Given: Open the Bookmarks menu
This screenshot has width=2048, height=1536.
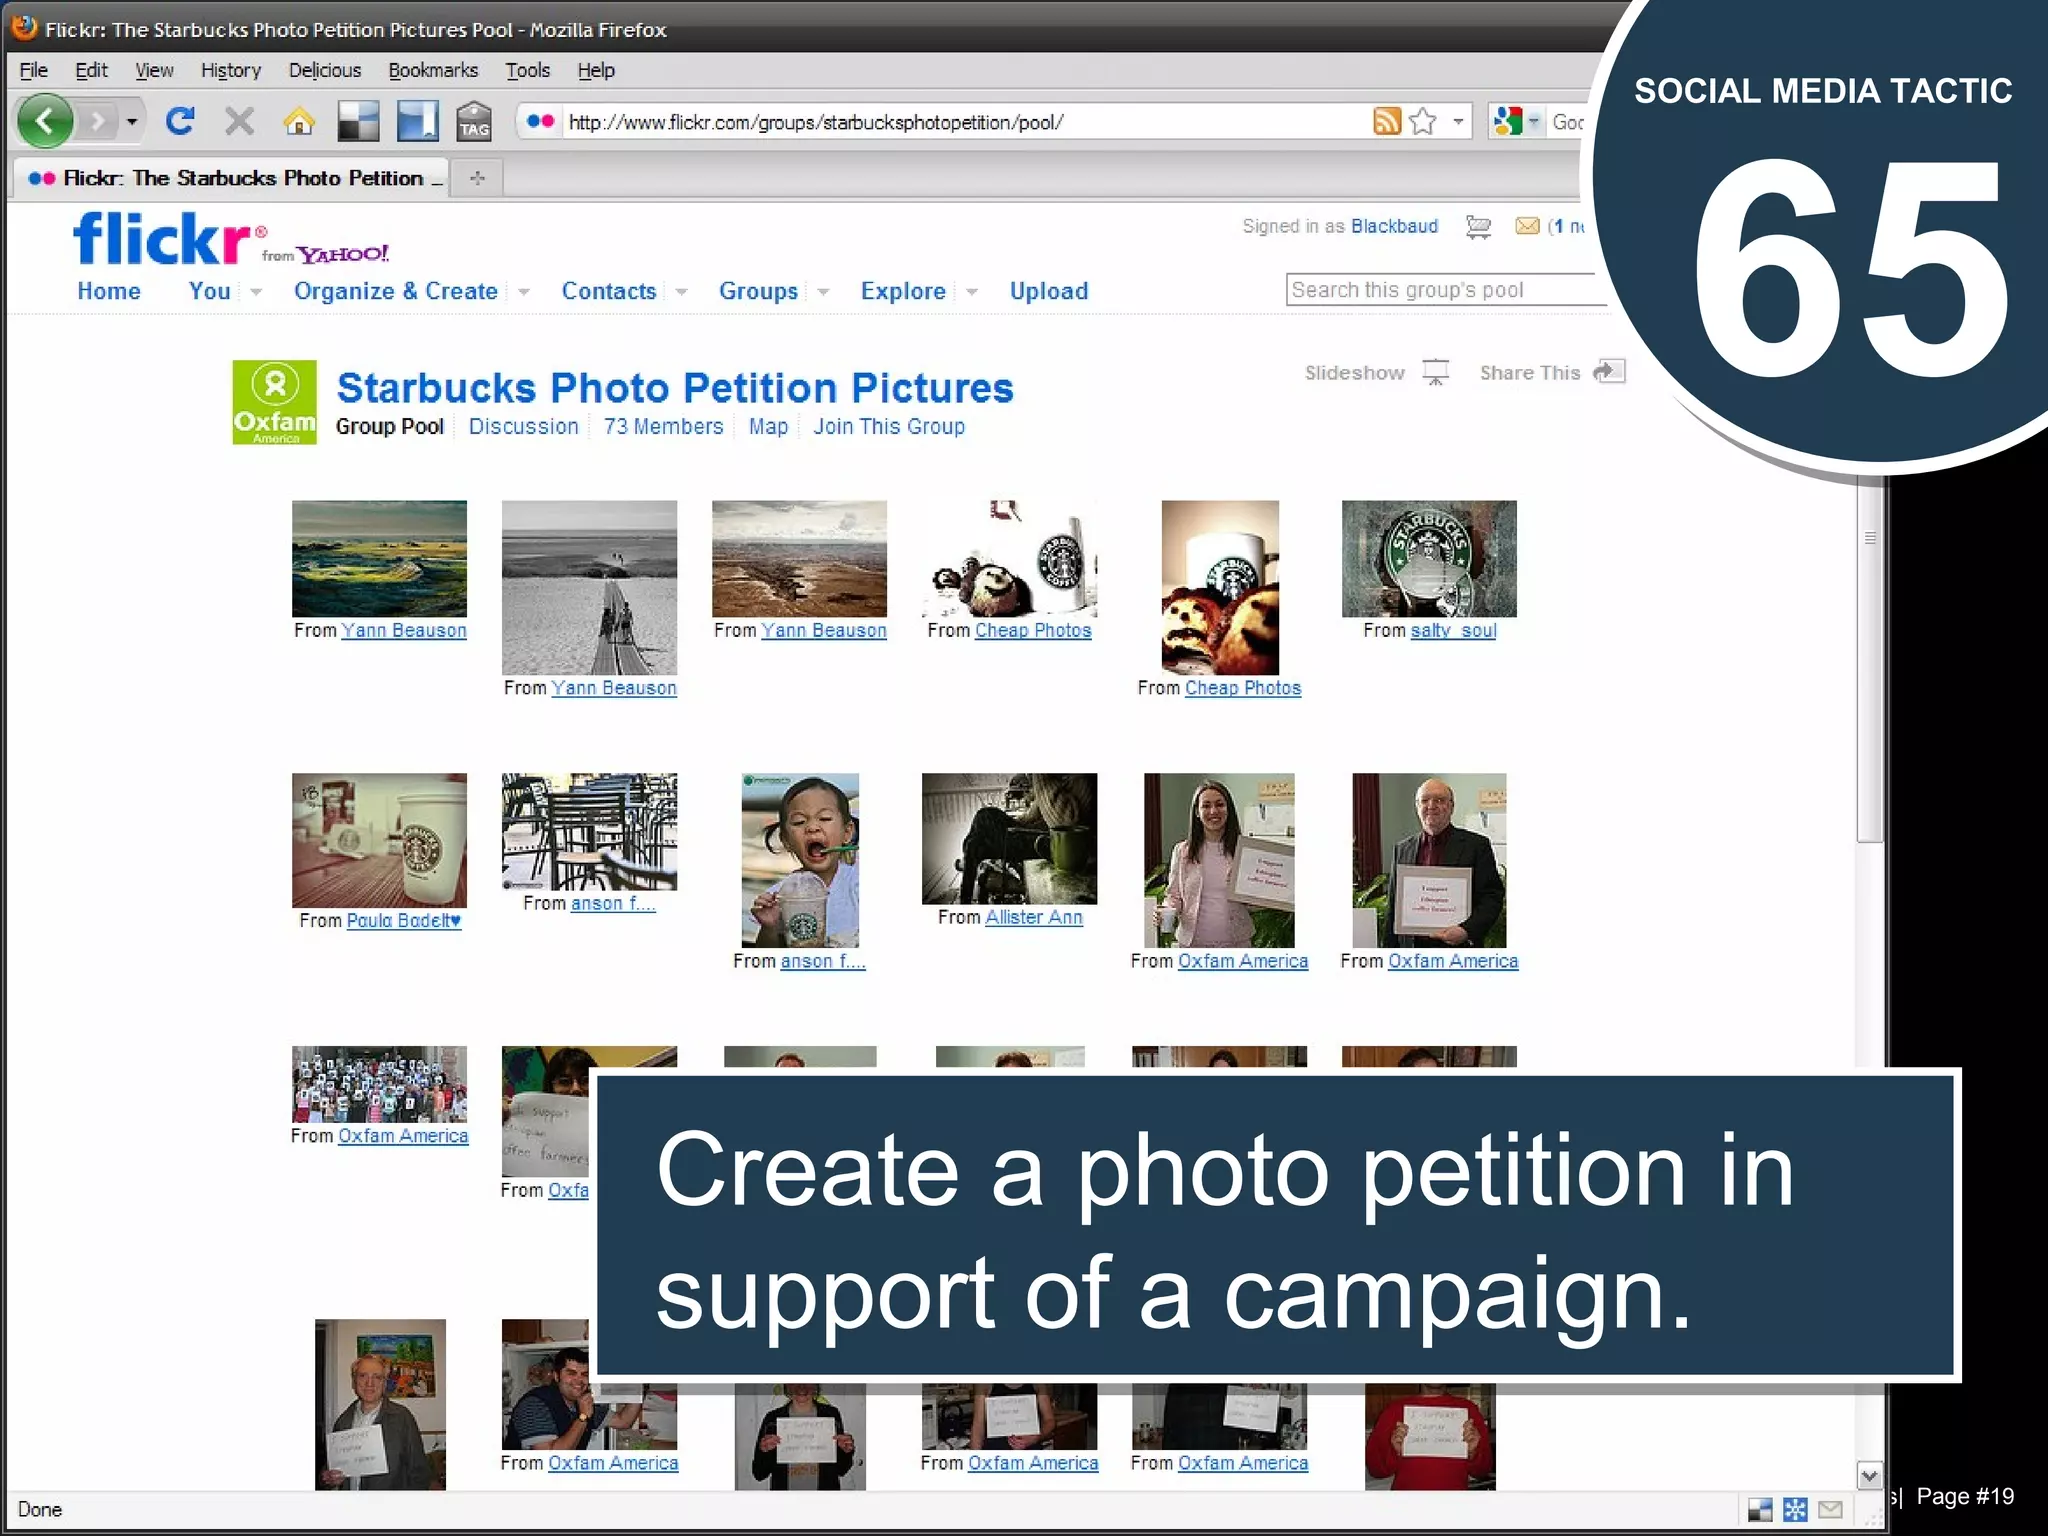Looking at the screenshot, I should (433, 70).
